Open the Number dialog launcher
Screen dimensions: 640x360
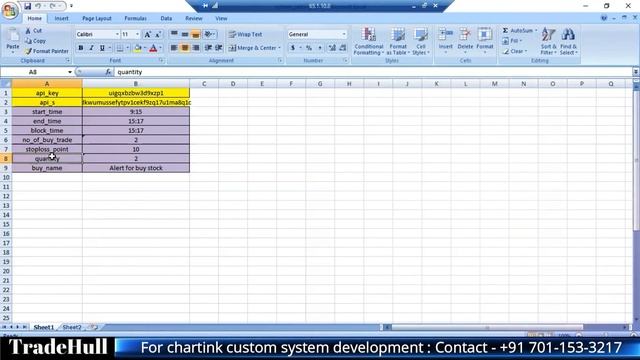click(345, 60)
